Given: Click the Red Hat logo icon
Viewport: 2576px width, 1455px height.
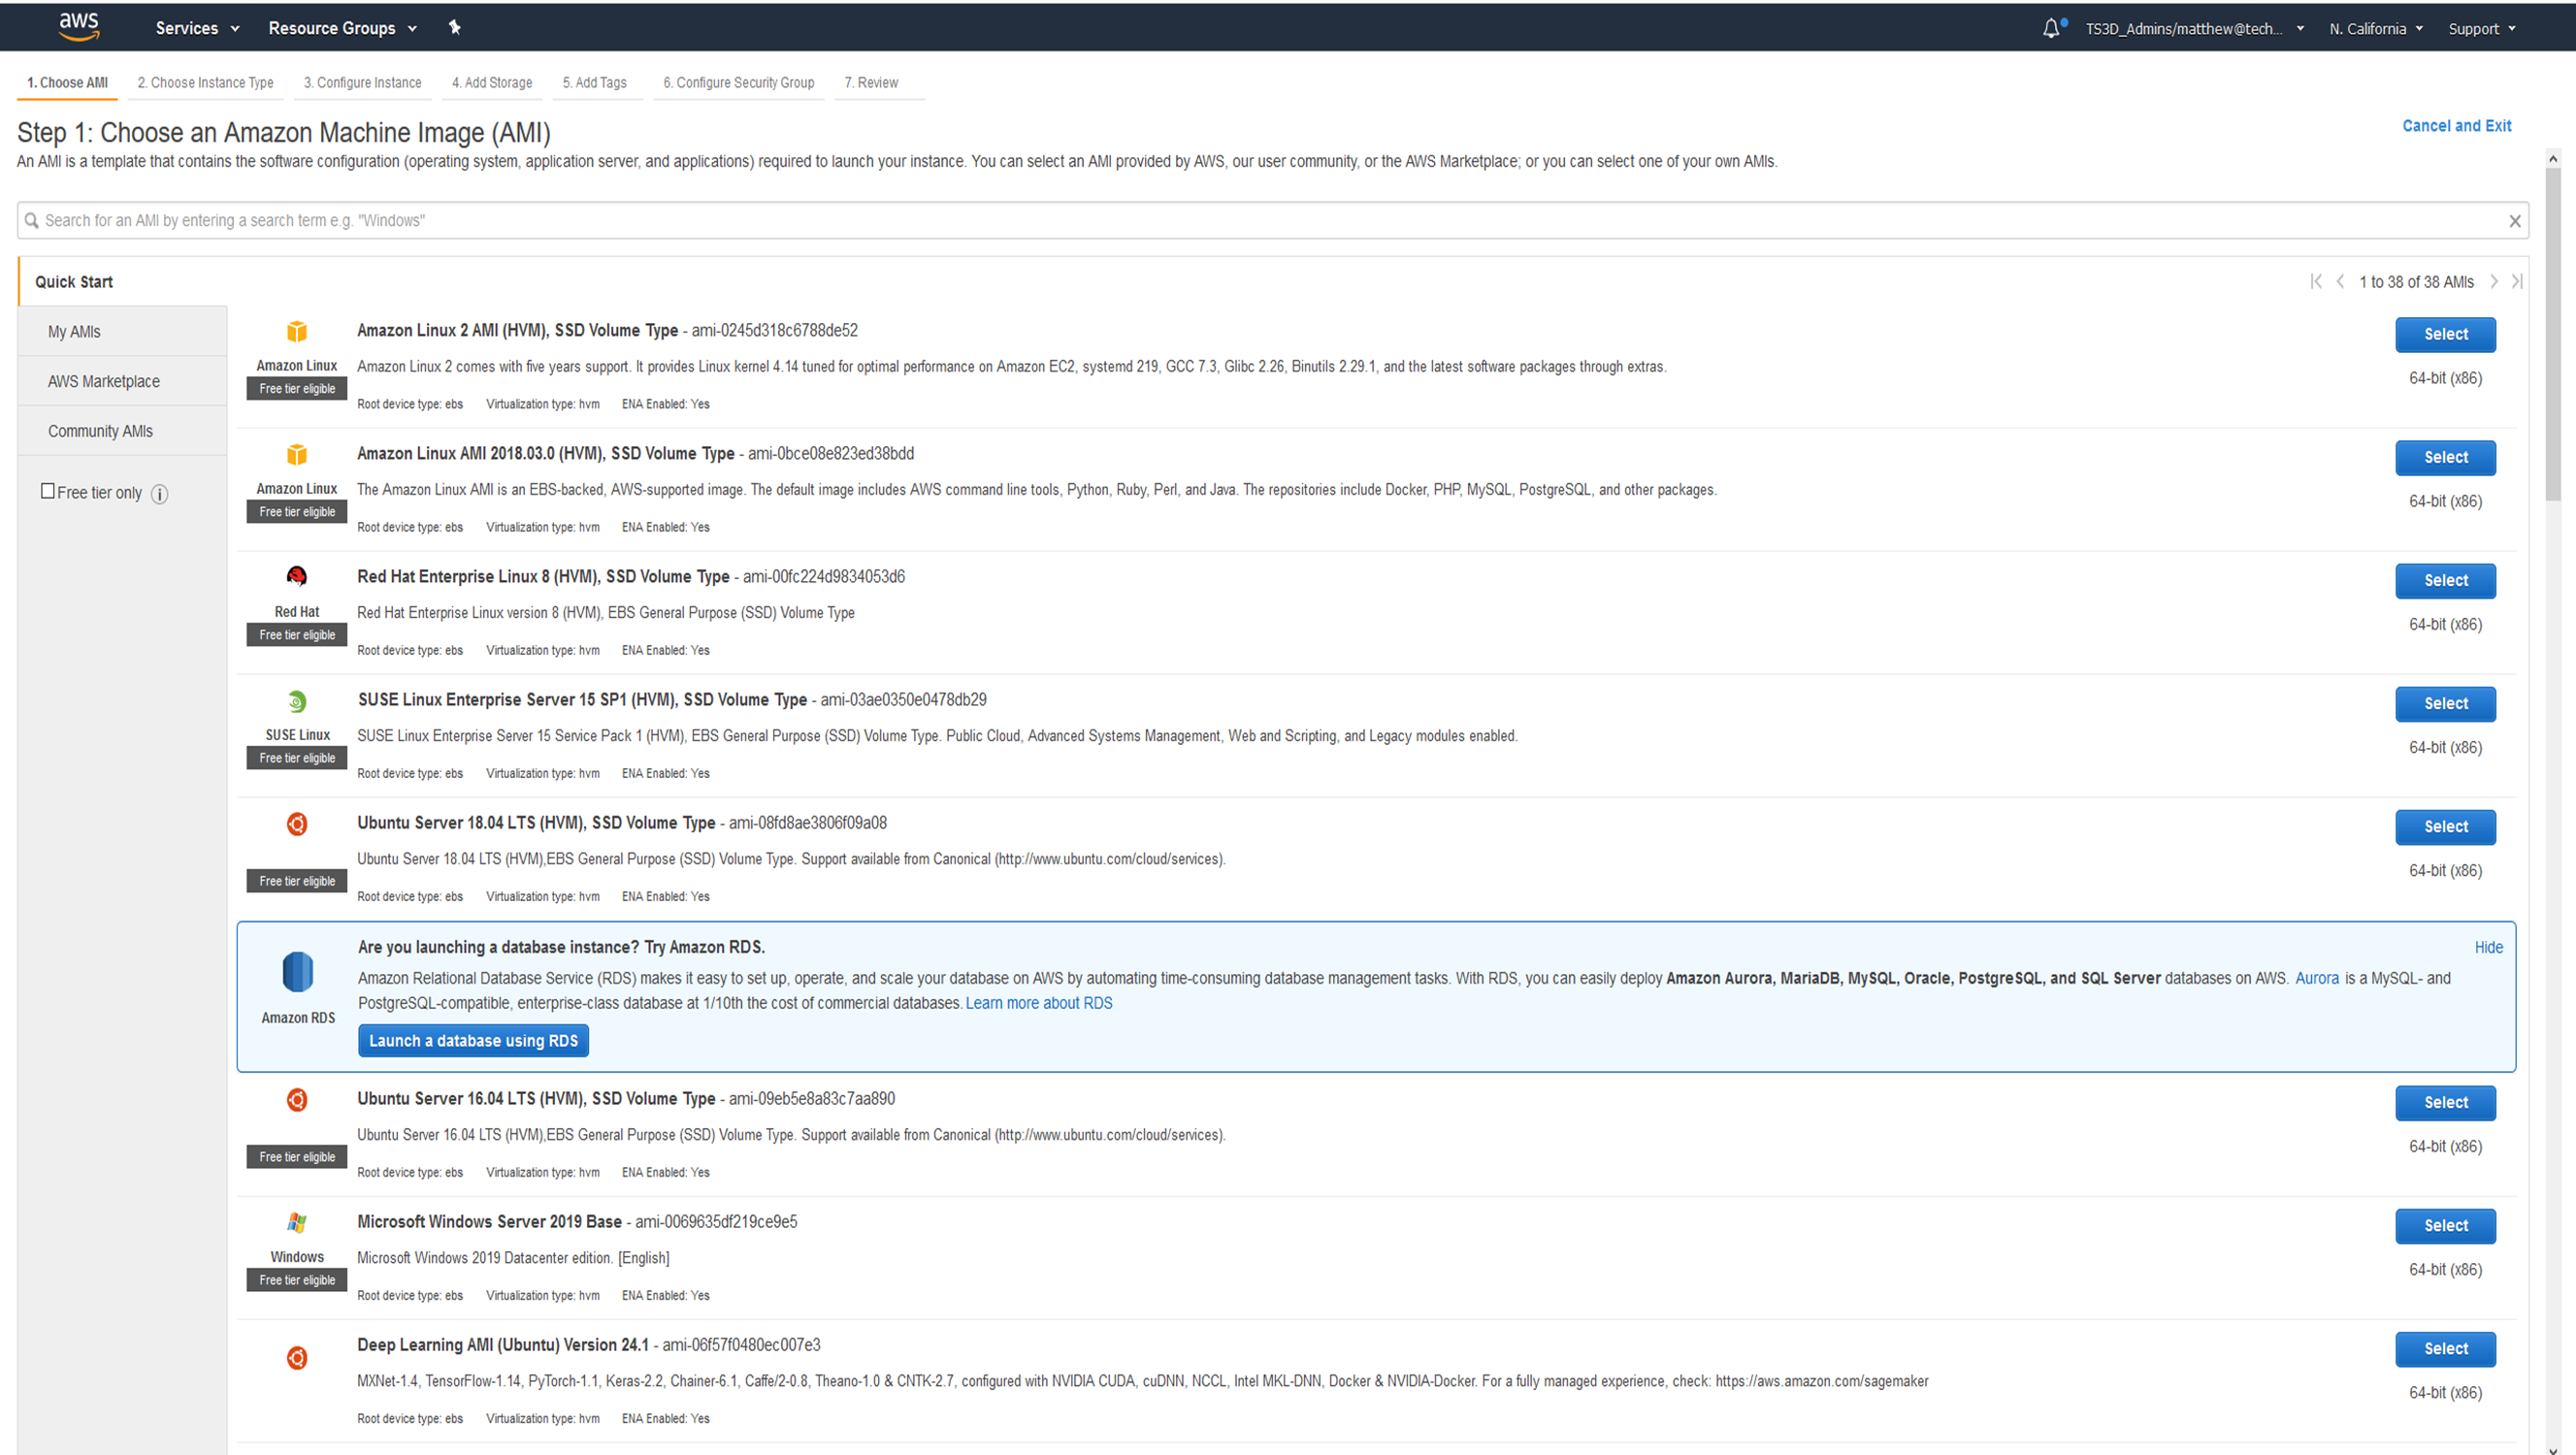Looking at the screenshot, I should pyautogui.click(x=296, y=576).
